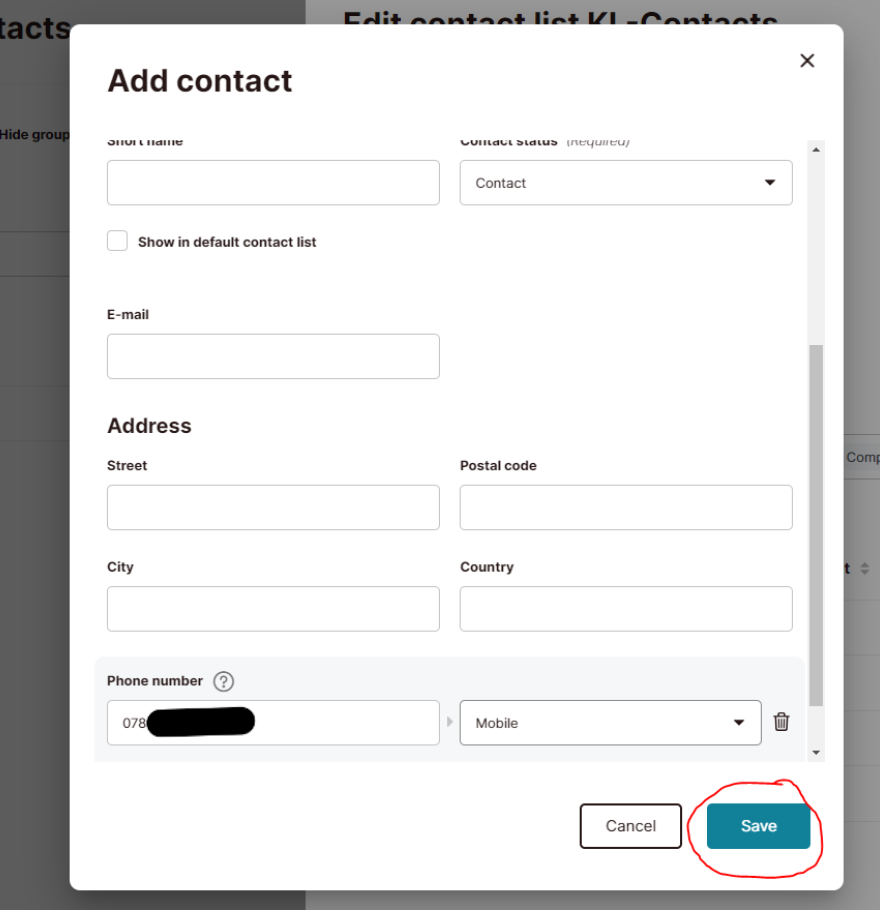Click scrollbar up arrow in dialog
880x910 pixels.
tap(816, 150)
